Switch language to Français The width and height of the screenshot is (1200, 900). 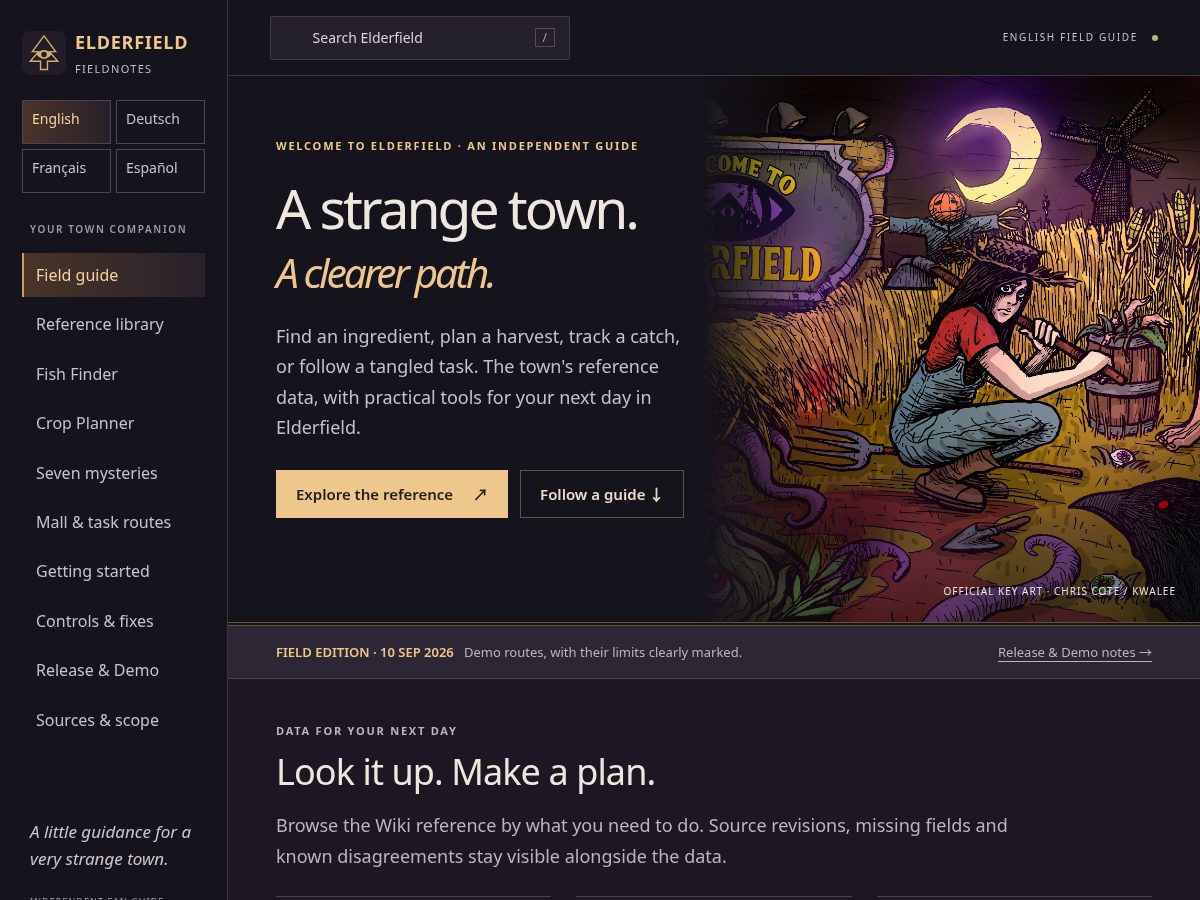pyautogui.click(x=66, y=171)
